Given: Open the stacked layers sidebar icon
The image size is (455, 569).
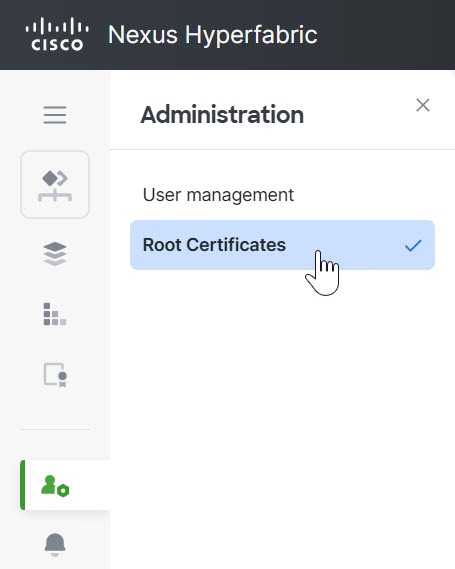Looking at the screenshot, I should (55, 254).
